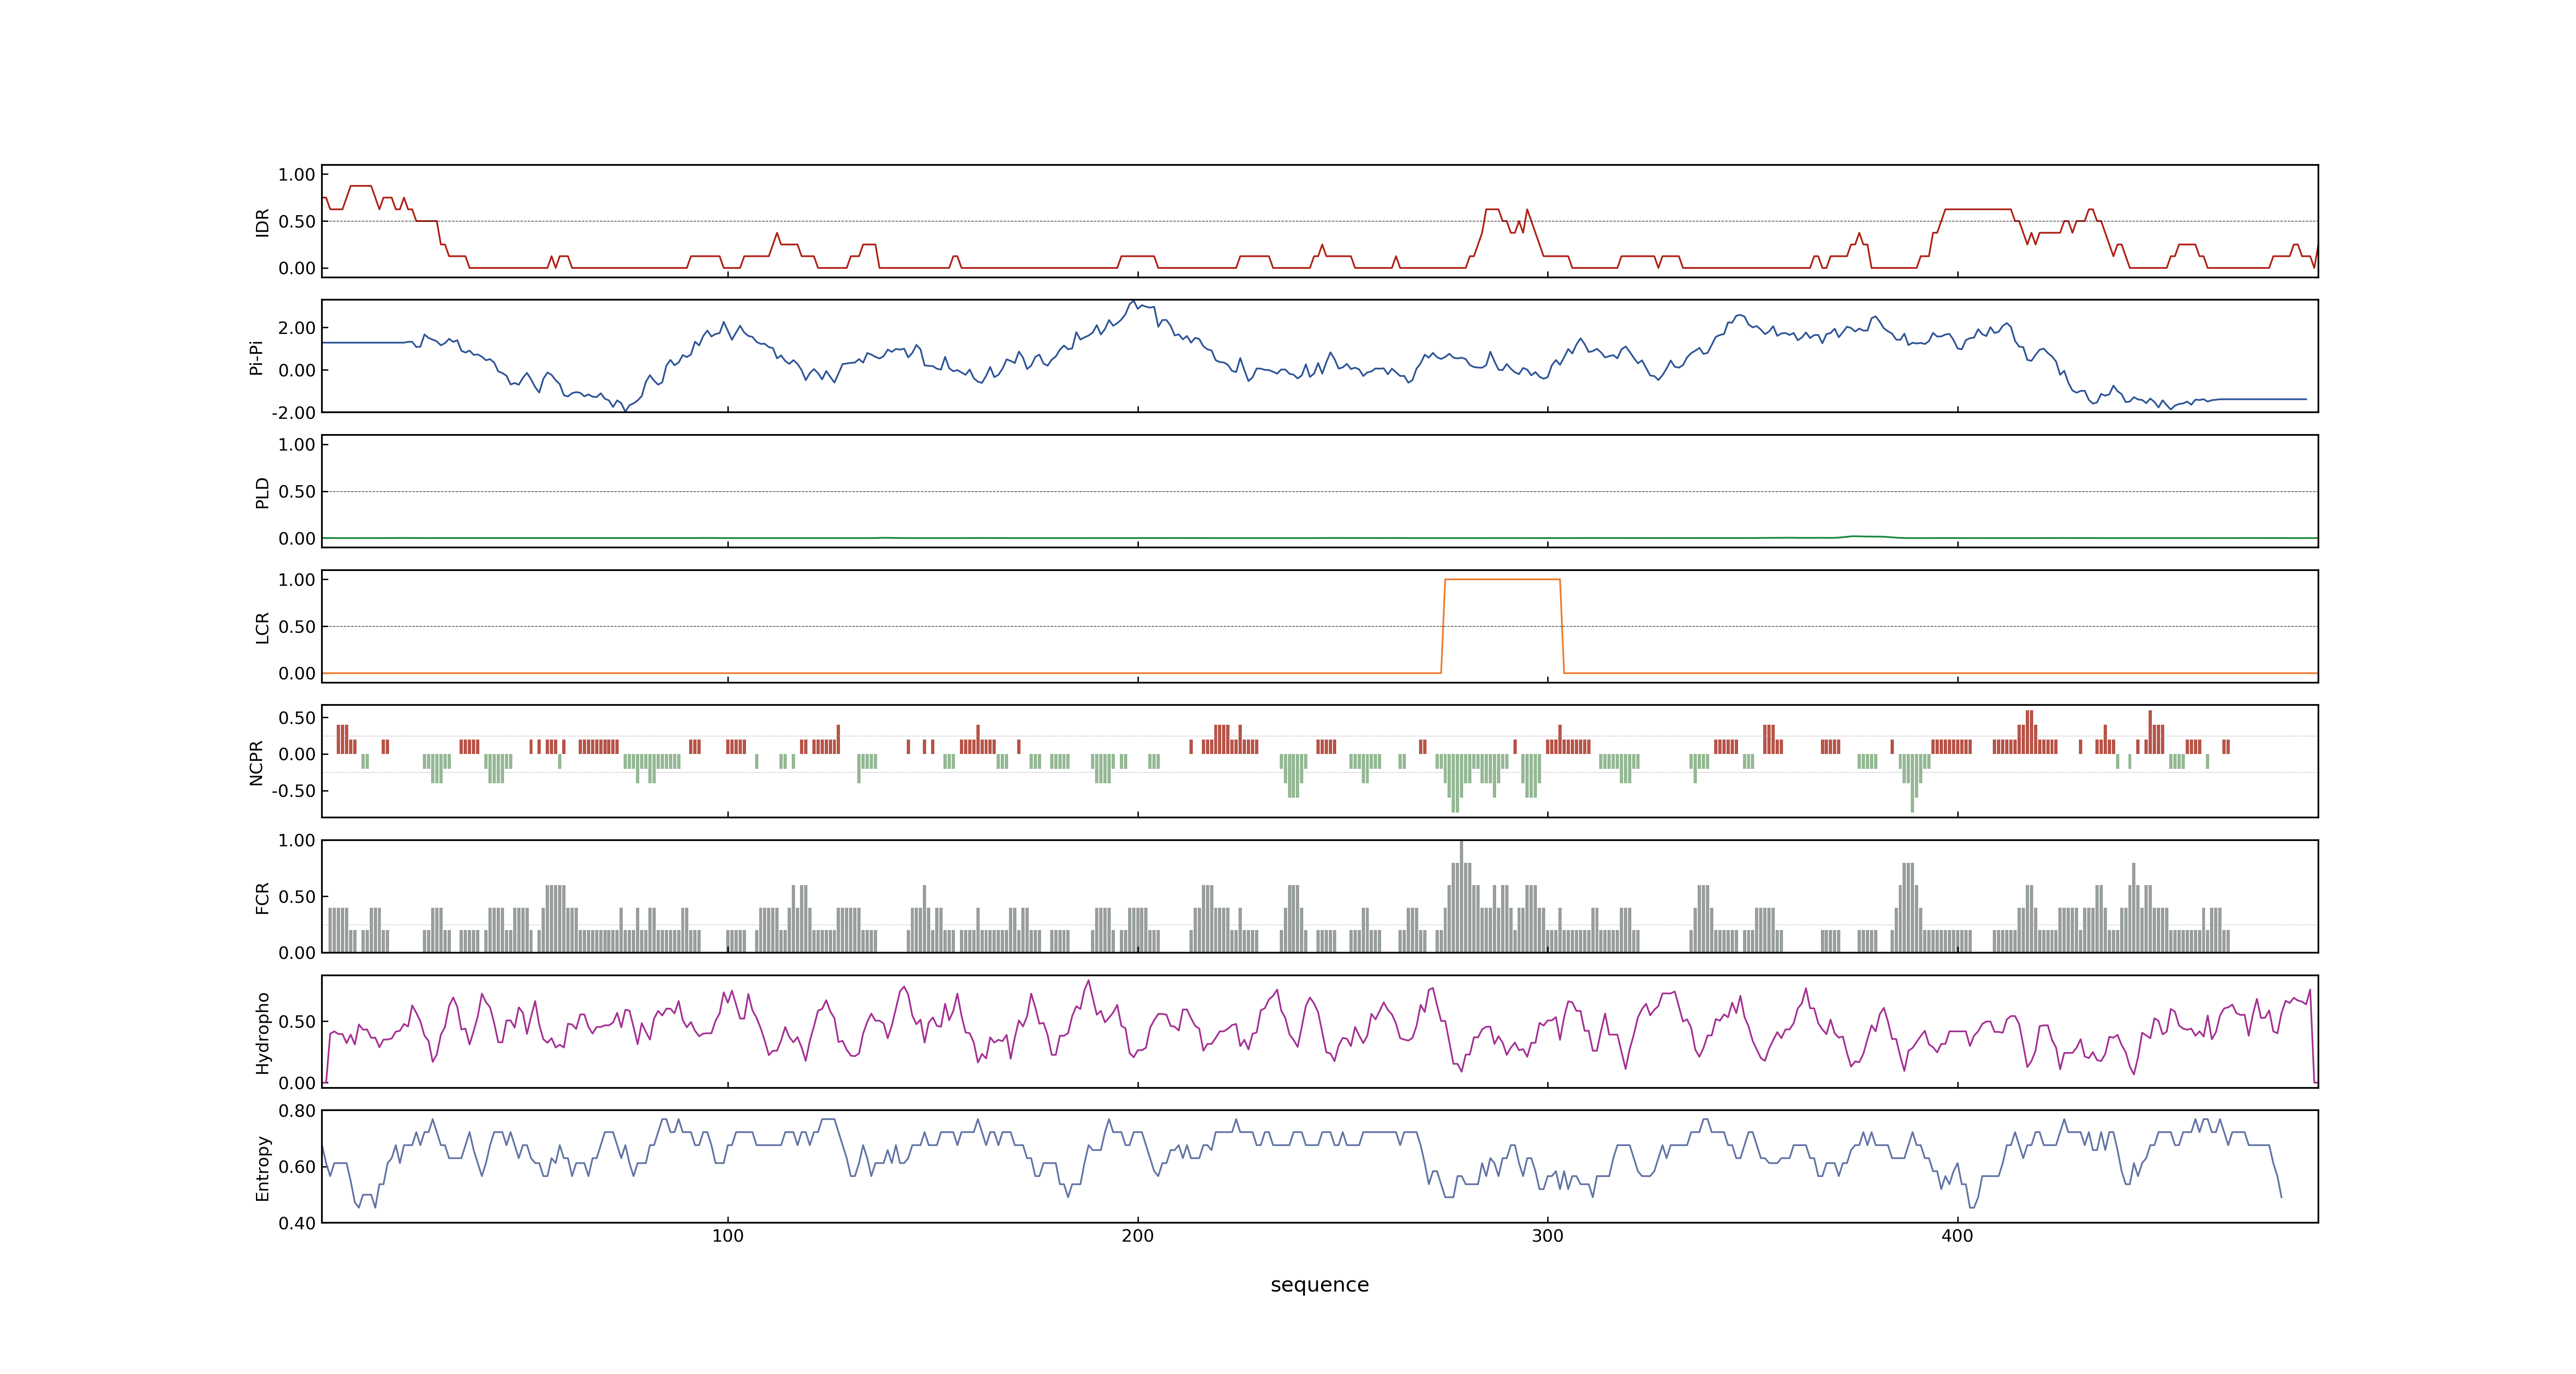
Task: Select the LCR y-axis label
Action: pyautogui.click(x=262, y=628)
